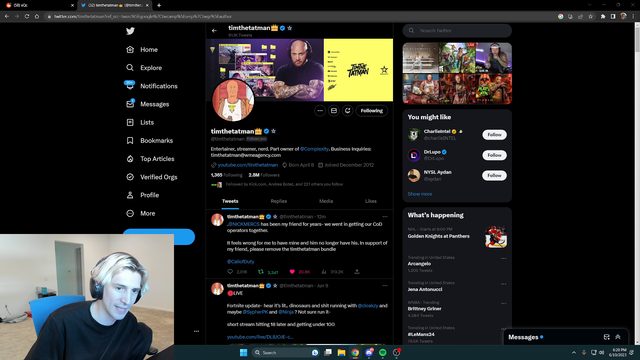This screenshot has width=640, height=360.
Task: Follow NYSL Aydan
Action: [494, 176]
